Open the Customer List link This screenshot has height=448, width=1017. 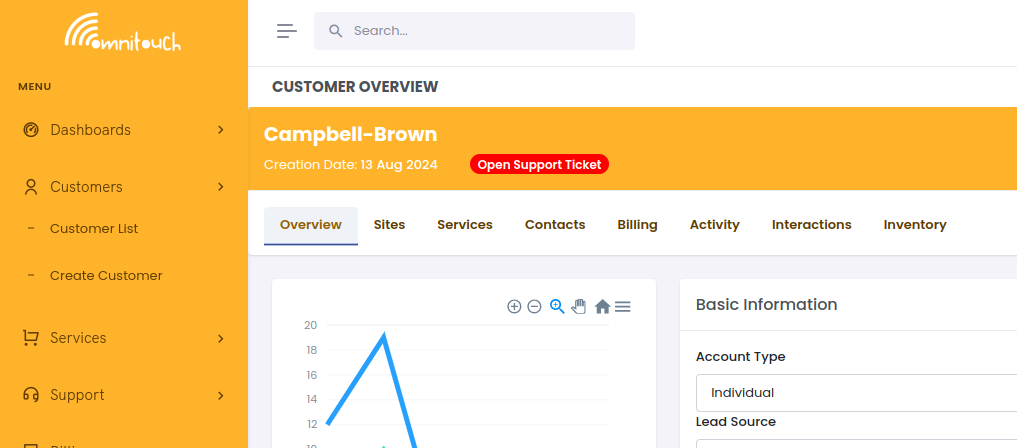point(94,229)
